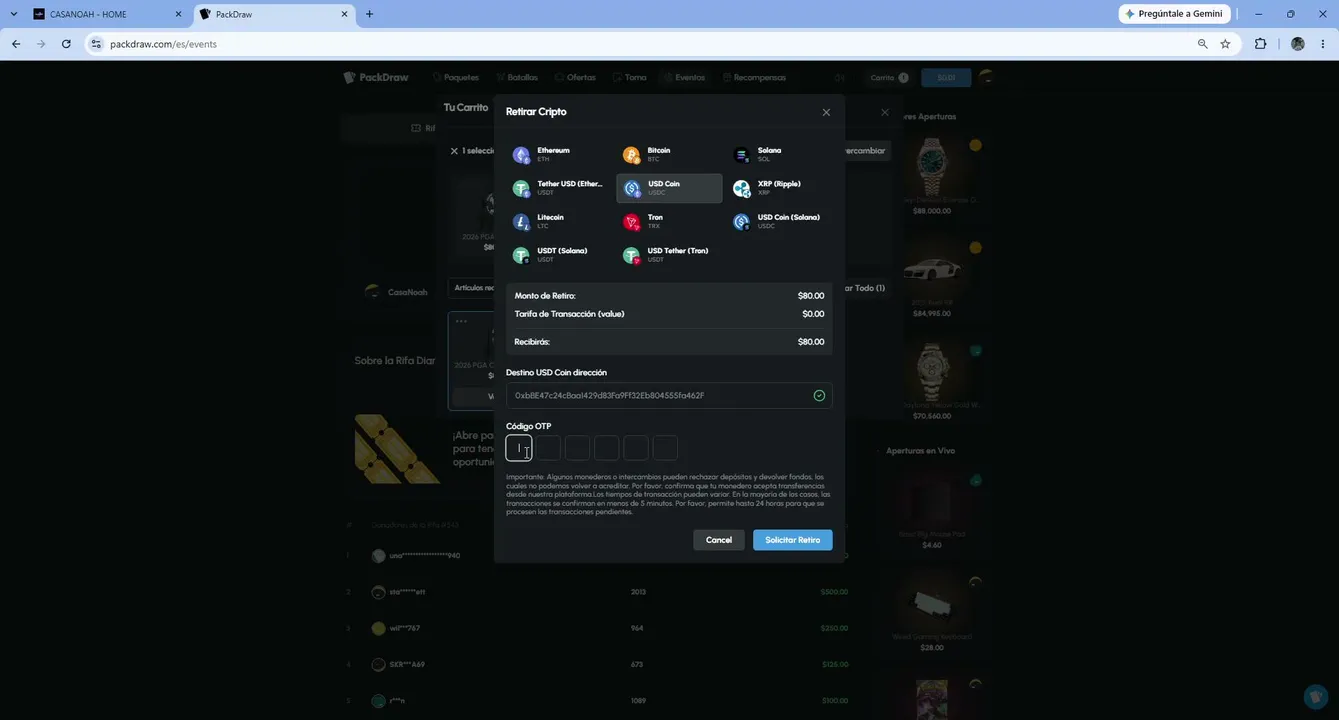
Task: Open the $28.00 gaming keyboard thumbnail
Action: click(932, 603)
